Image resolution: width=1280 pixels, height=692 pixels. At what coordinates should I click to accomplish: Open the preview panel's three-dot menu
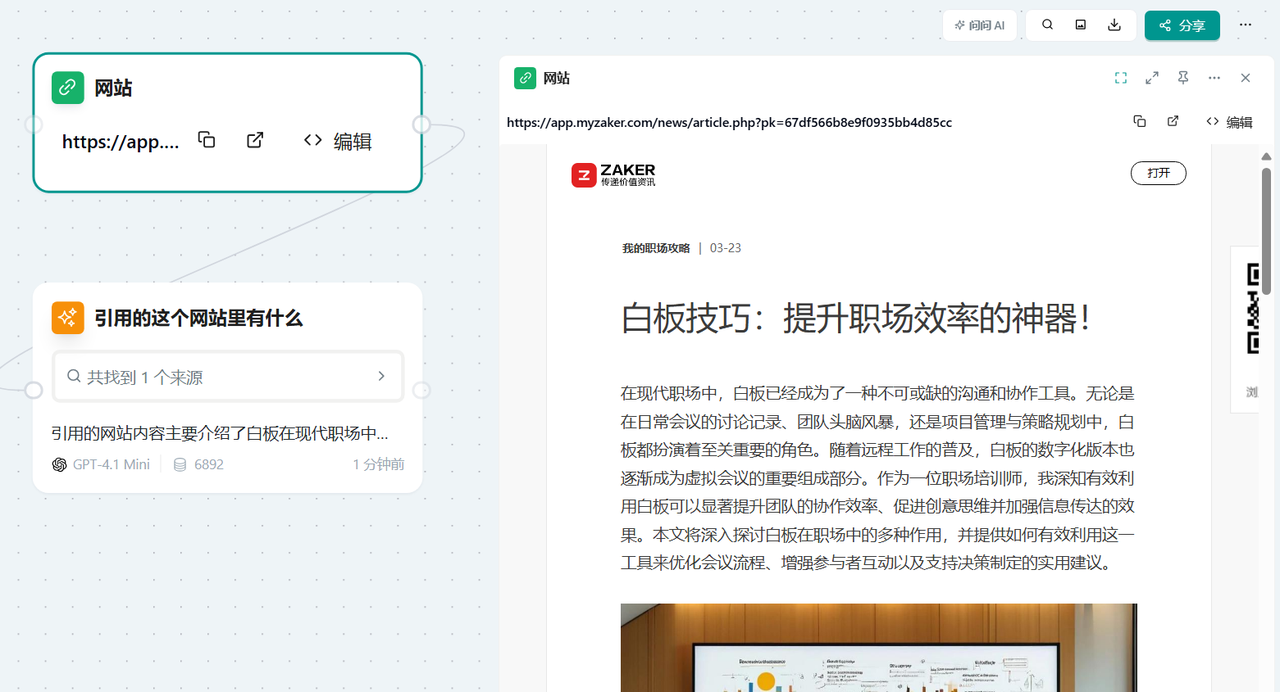pos(1214,78)
